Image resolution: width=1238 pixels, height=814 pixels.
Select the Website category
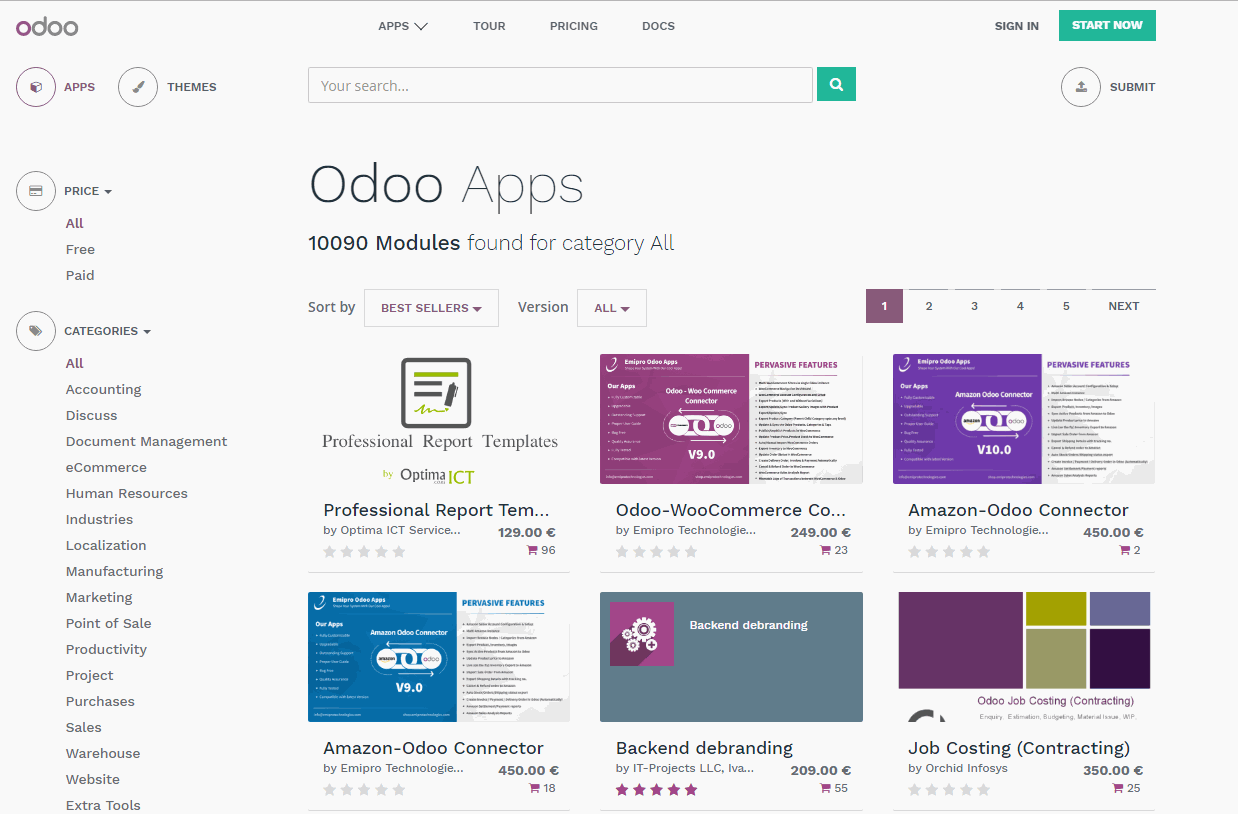93,779
